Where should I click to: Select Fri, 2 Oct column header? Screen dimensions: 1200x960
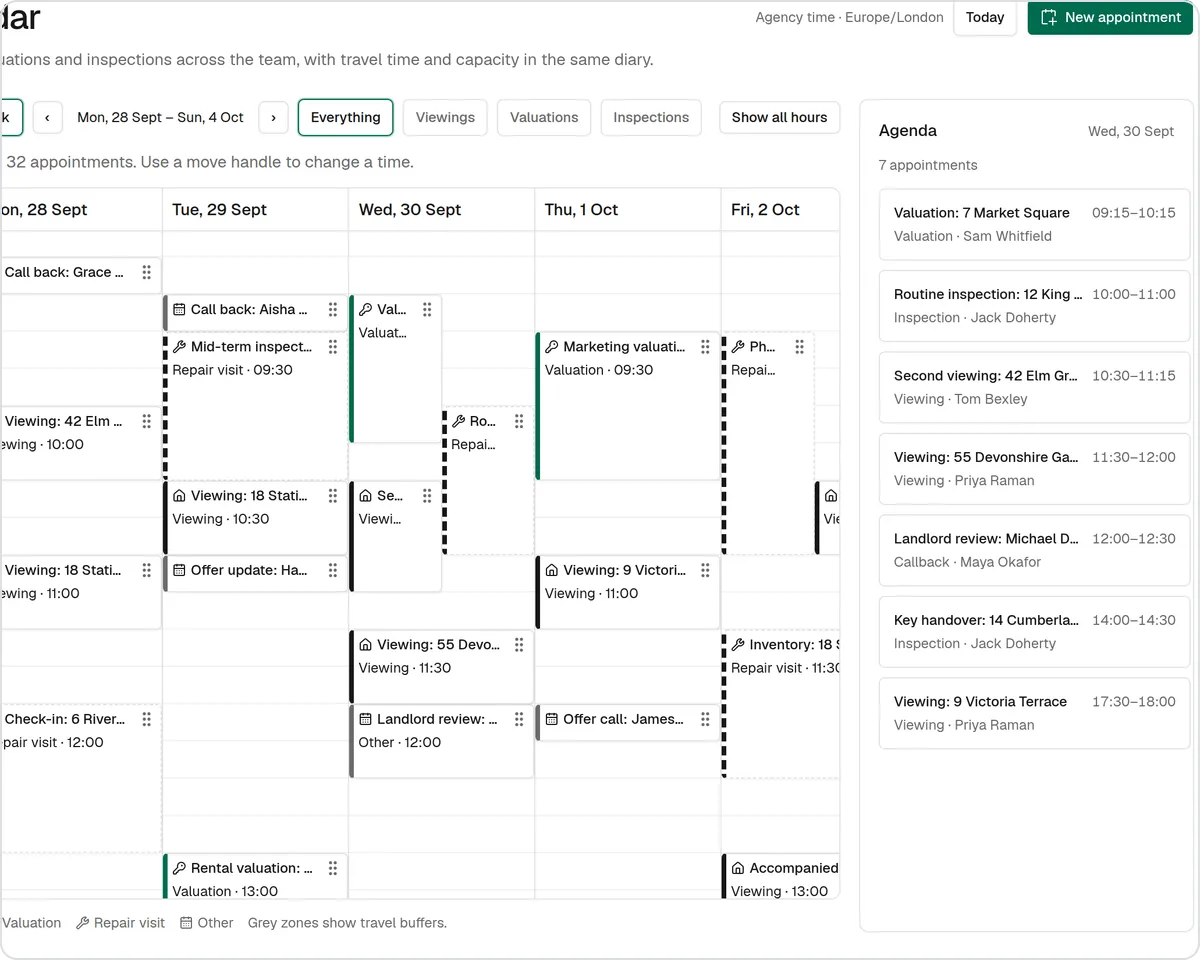click(780, 210)
